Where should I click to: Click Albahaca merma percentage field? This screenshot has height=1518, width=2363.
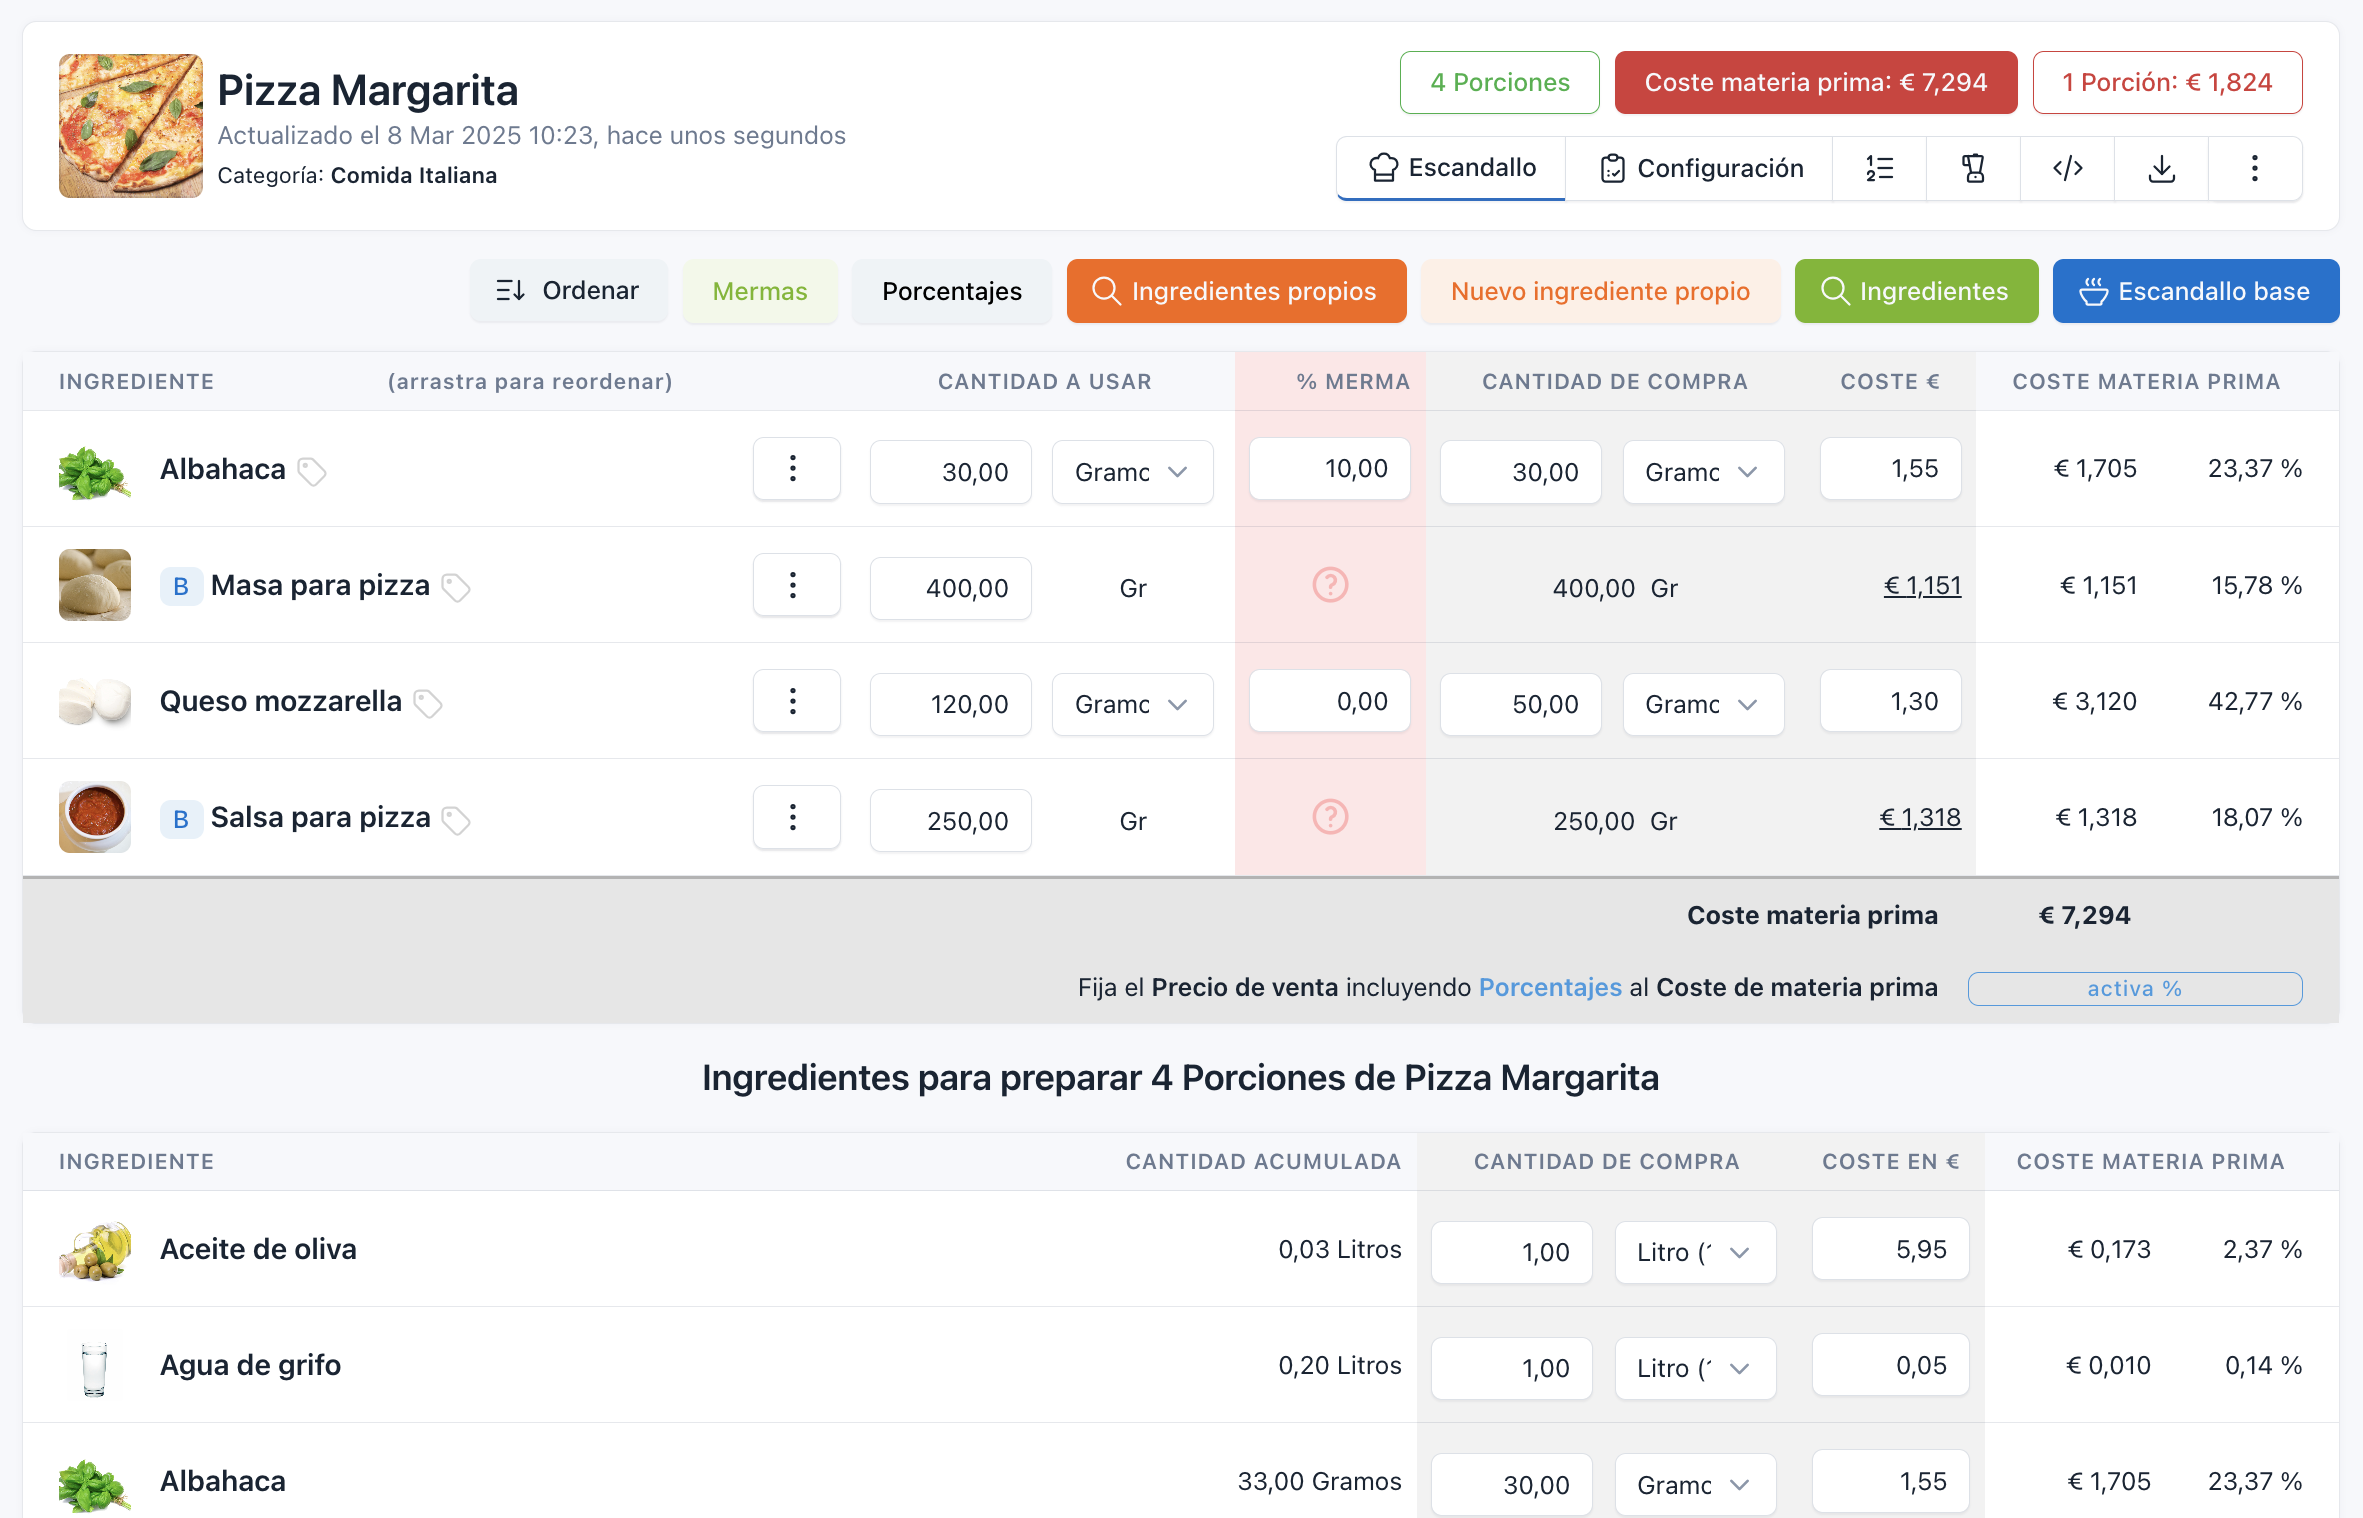(1330, 469)
